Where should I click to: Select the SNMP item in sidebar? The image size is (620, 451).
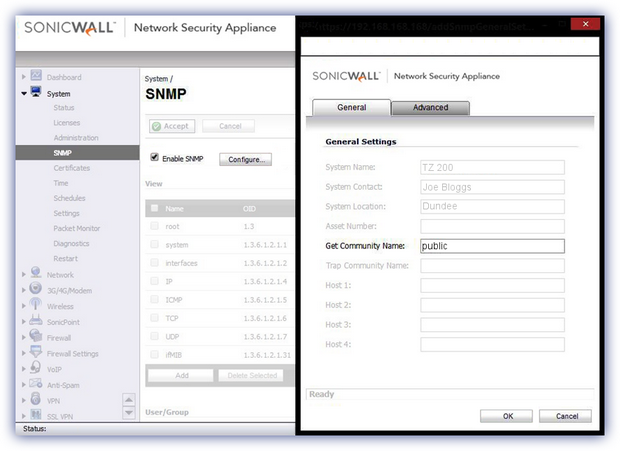(x=78, y=153)
